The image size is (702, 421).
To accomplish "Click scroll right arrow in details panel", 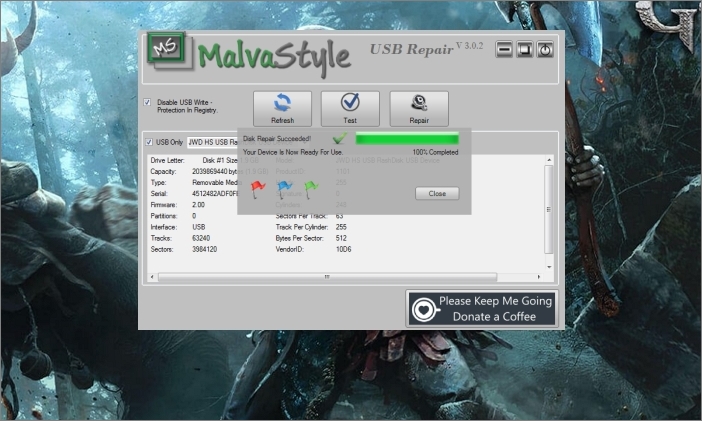I will point(538,277).
